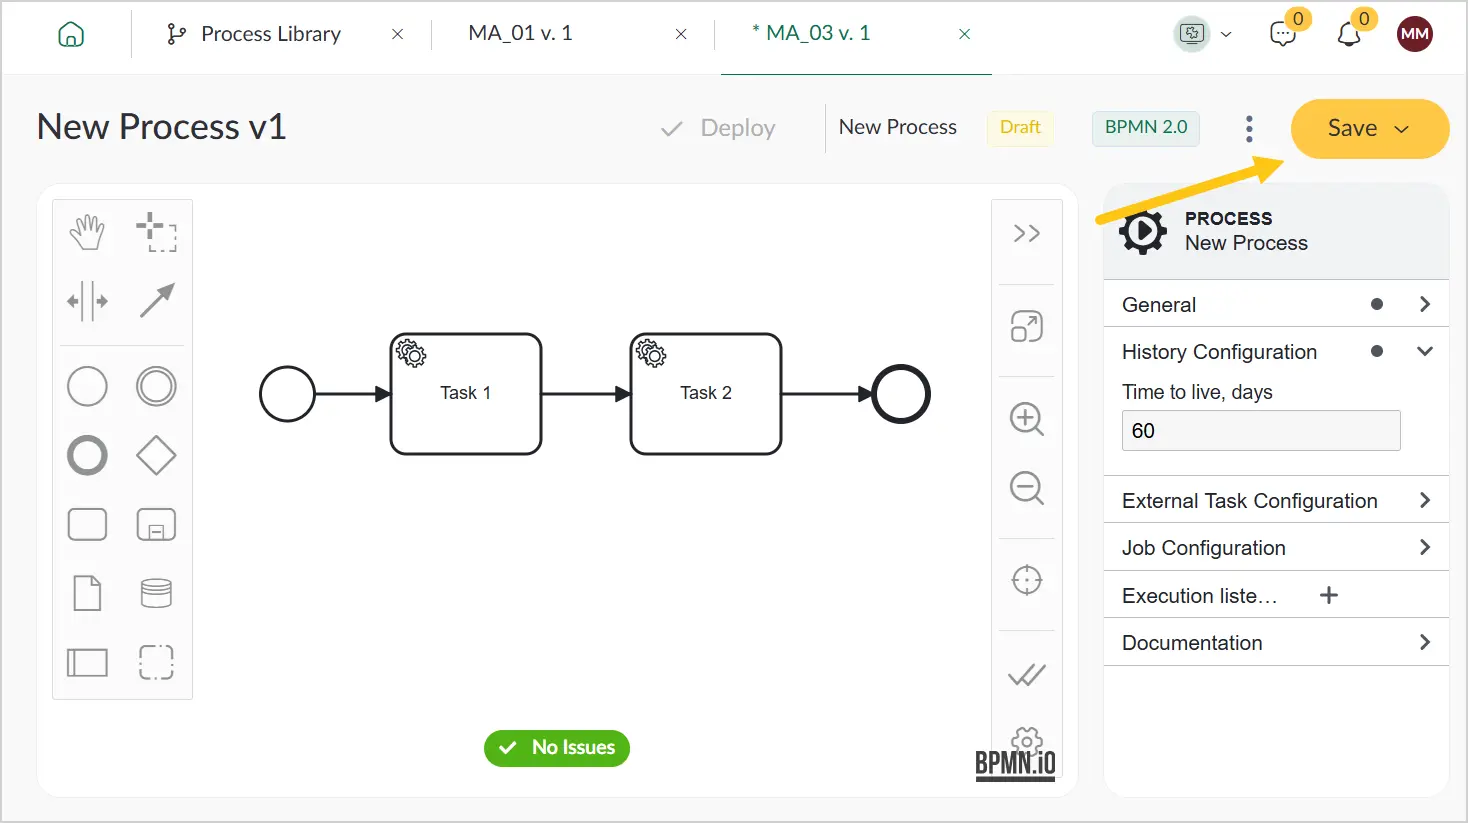This screenshot has width=1468, height=823.
Task: Activate the lasso selection tool
Action: (156, 232)
